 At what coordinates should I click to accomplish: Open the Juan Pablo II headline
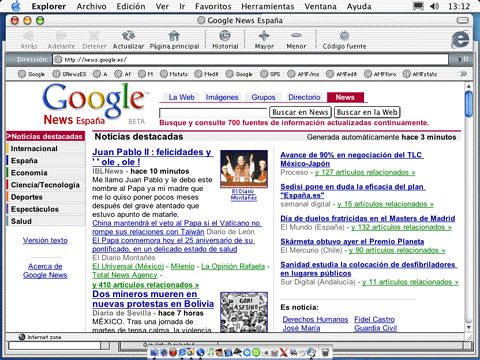(x=152, y=157)
